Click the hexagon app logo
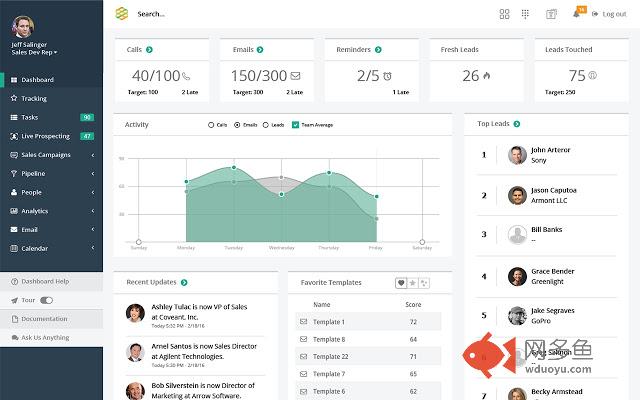640x400 pixels. point(122,14)
